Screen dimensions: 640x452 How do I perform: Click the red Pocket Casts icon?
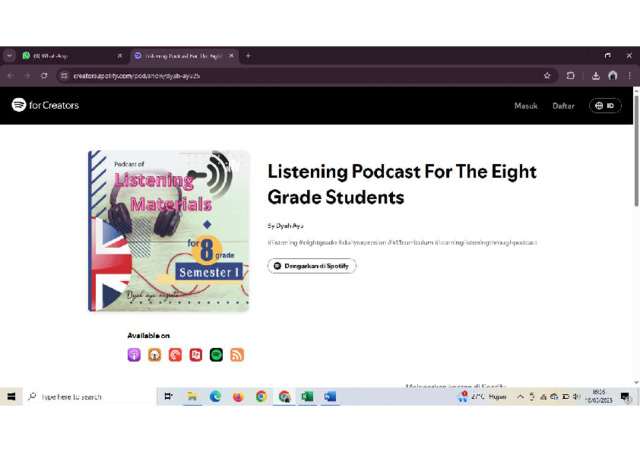(x=175, y=355)
